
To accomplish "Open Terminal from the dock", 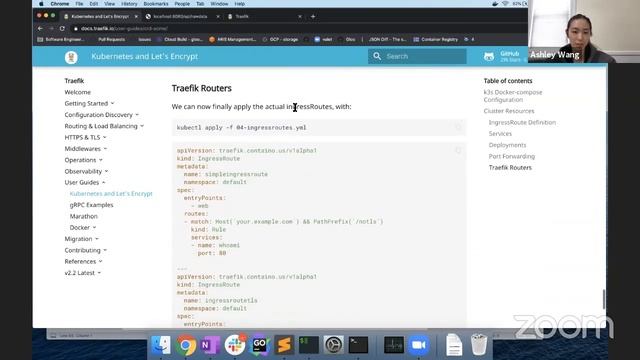I will [358, 345].
